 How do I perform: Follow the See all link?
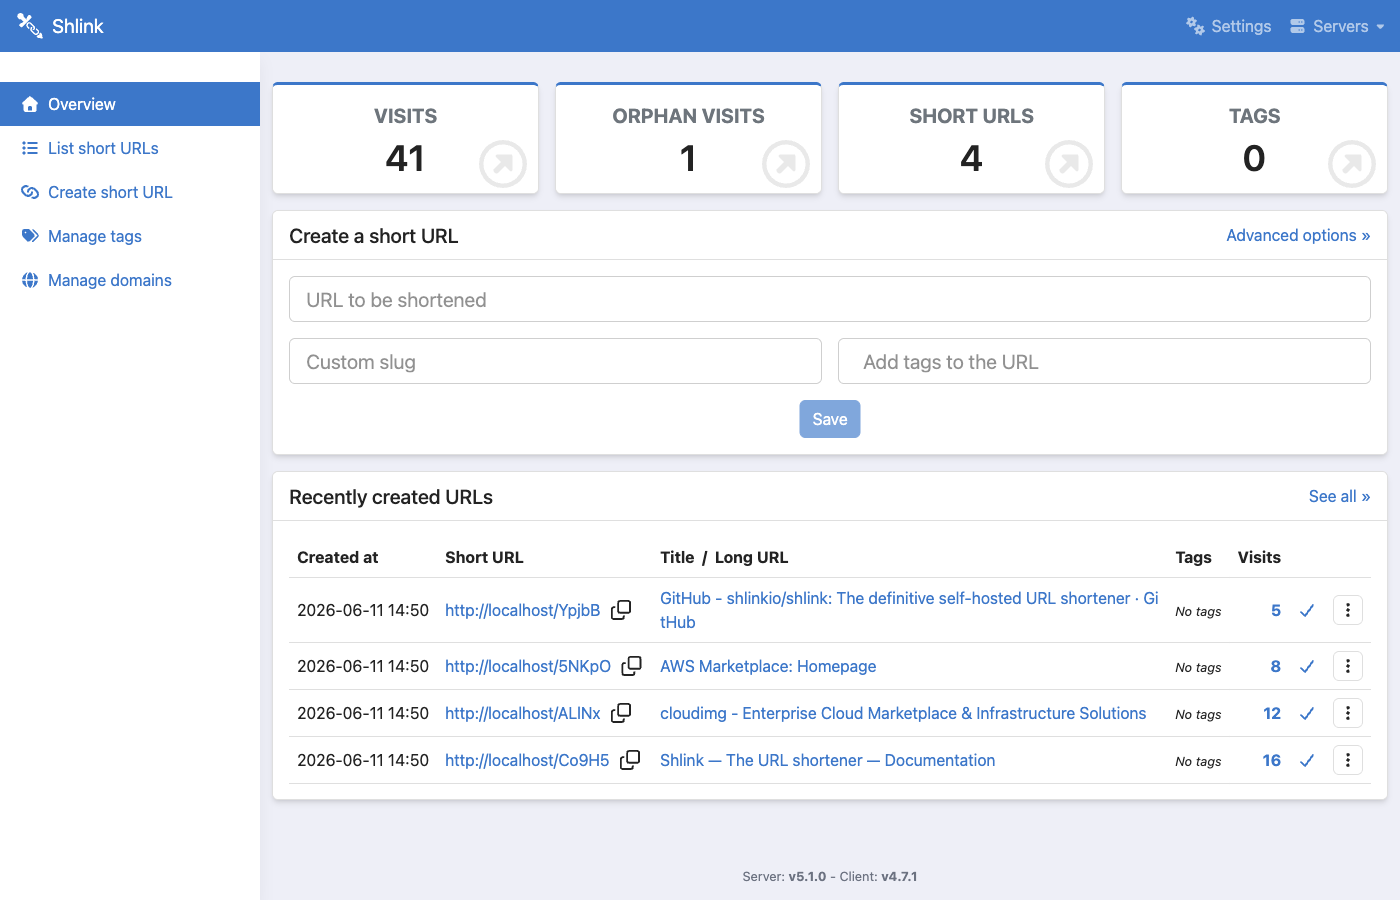tap(1339, 496)
